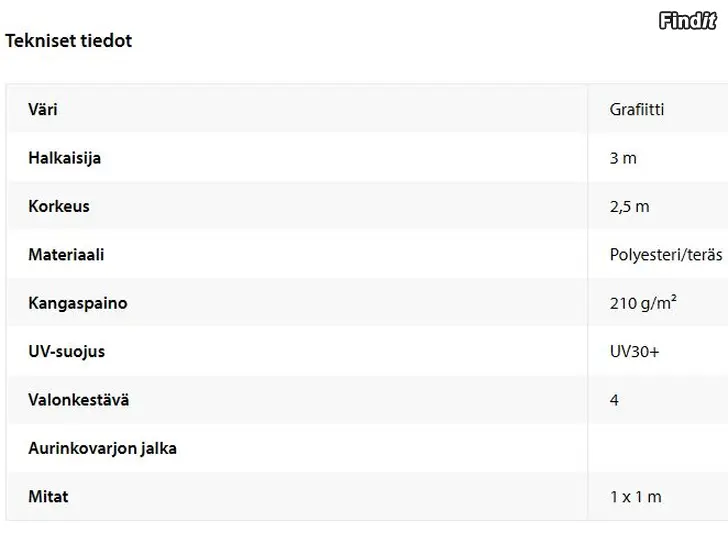
Task: Click the Korkeus row label
Action: pyautogui.click(x=59, y=206)
